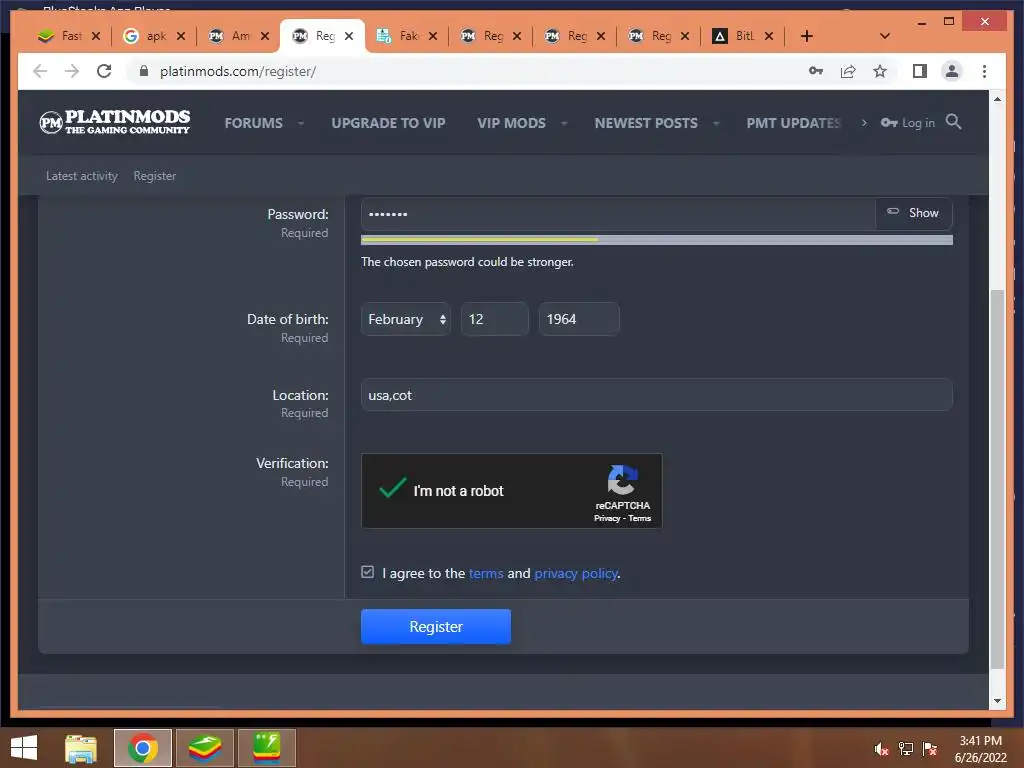Open the birth month dropdown

[x=406, y=319]
